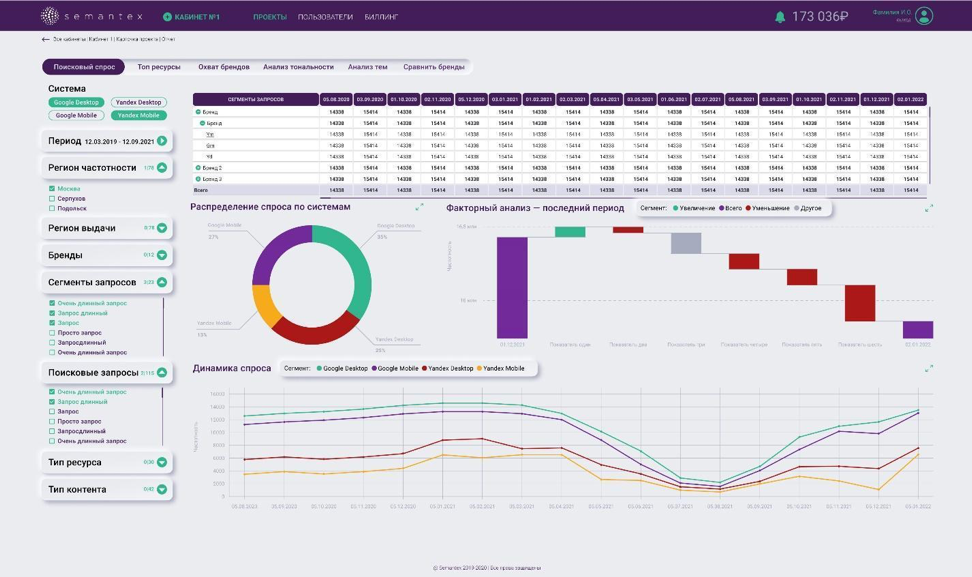
Task: Expand the Динамика спроса chart to fullscreen
Action: [929, 368]
